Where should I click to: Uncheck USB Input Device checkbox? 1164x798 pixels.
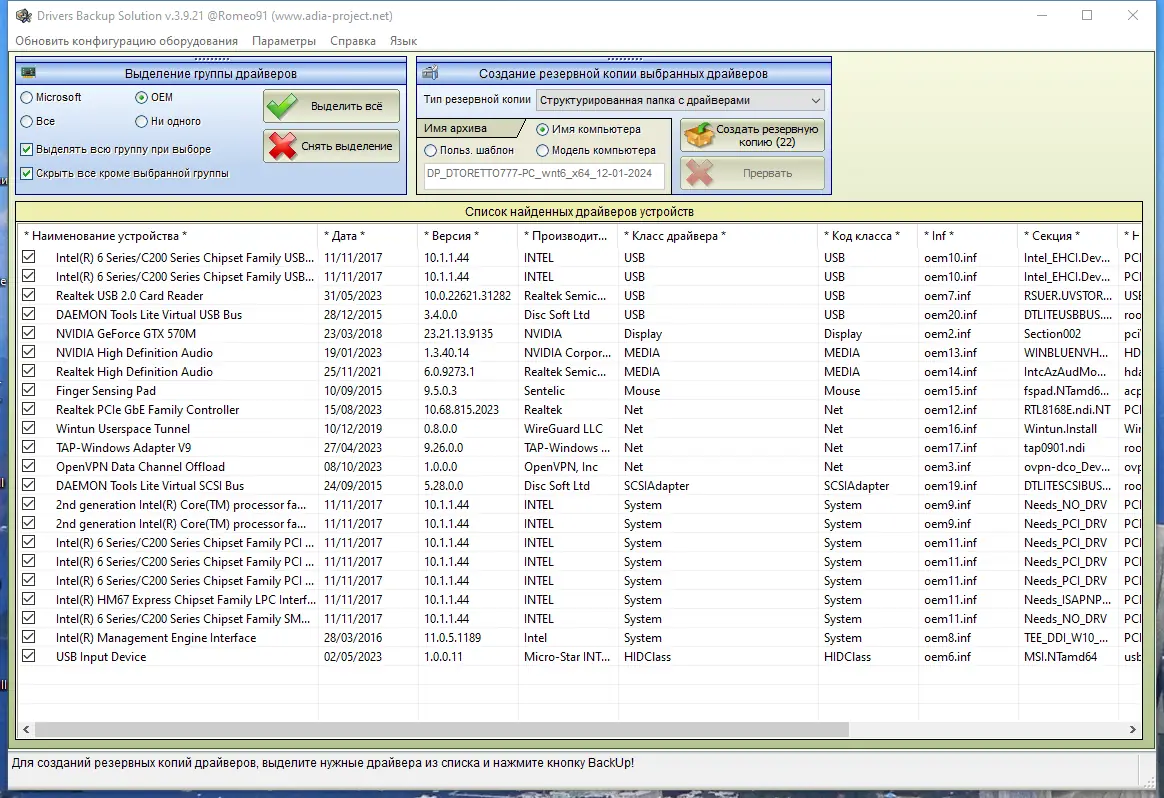click(28, 655)
